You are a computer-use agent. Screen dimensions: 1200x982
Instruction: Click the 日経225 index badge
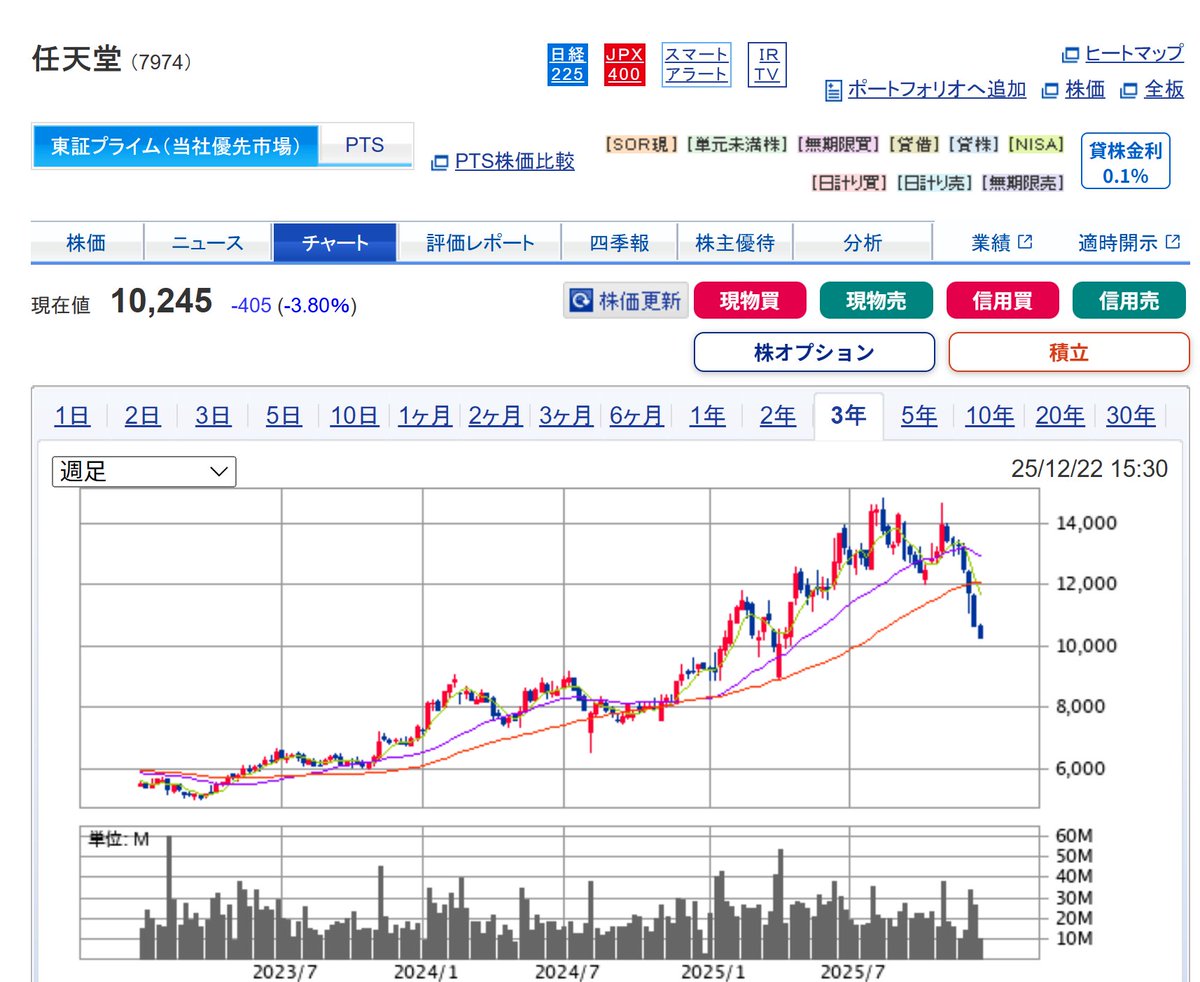click(567, 64)
